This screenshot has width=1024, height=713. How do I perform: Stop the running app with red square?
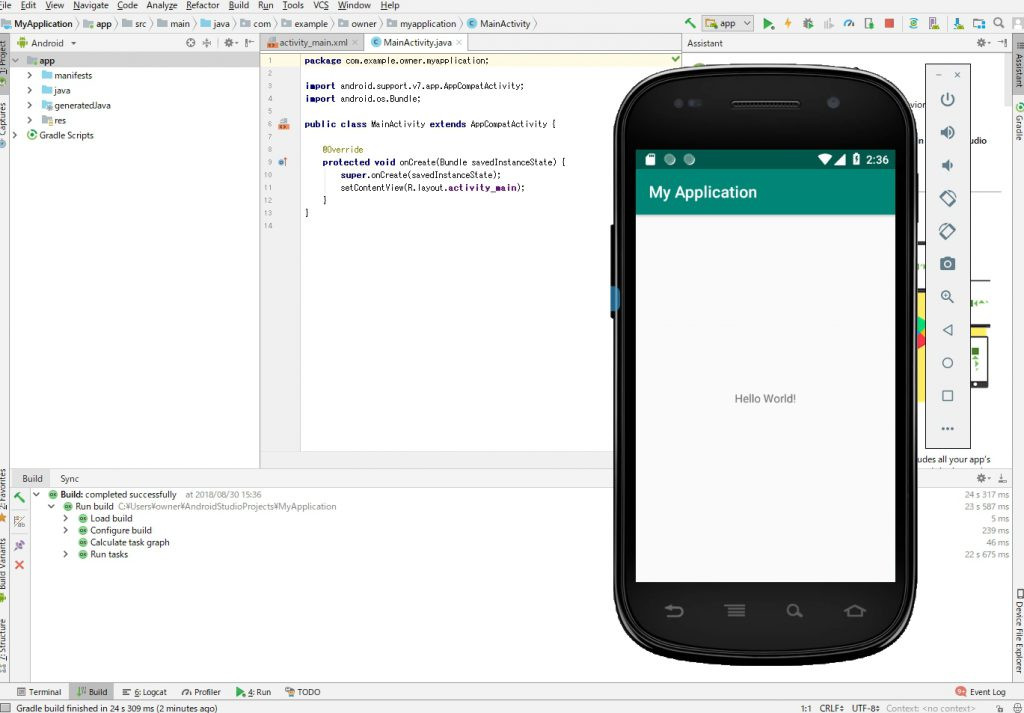[x=888, y=23]
